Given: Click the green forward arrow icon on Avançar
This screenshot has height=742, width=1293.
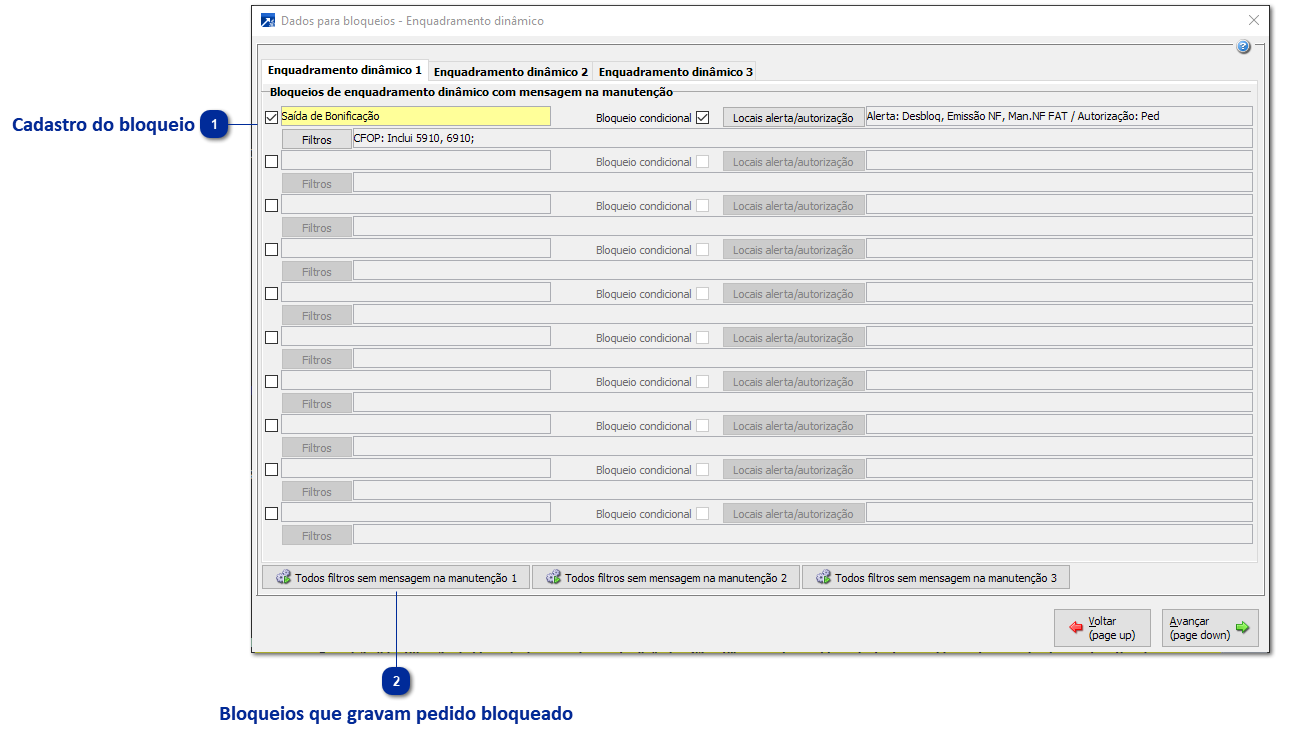Looking at the screenshot, I should point(1242,628).
